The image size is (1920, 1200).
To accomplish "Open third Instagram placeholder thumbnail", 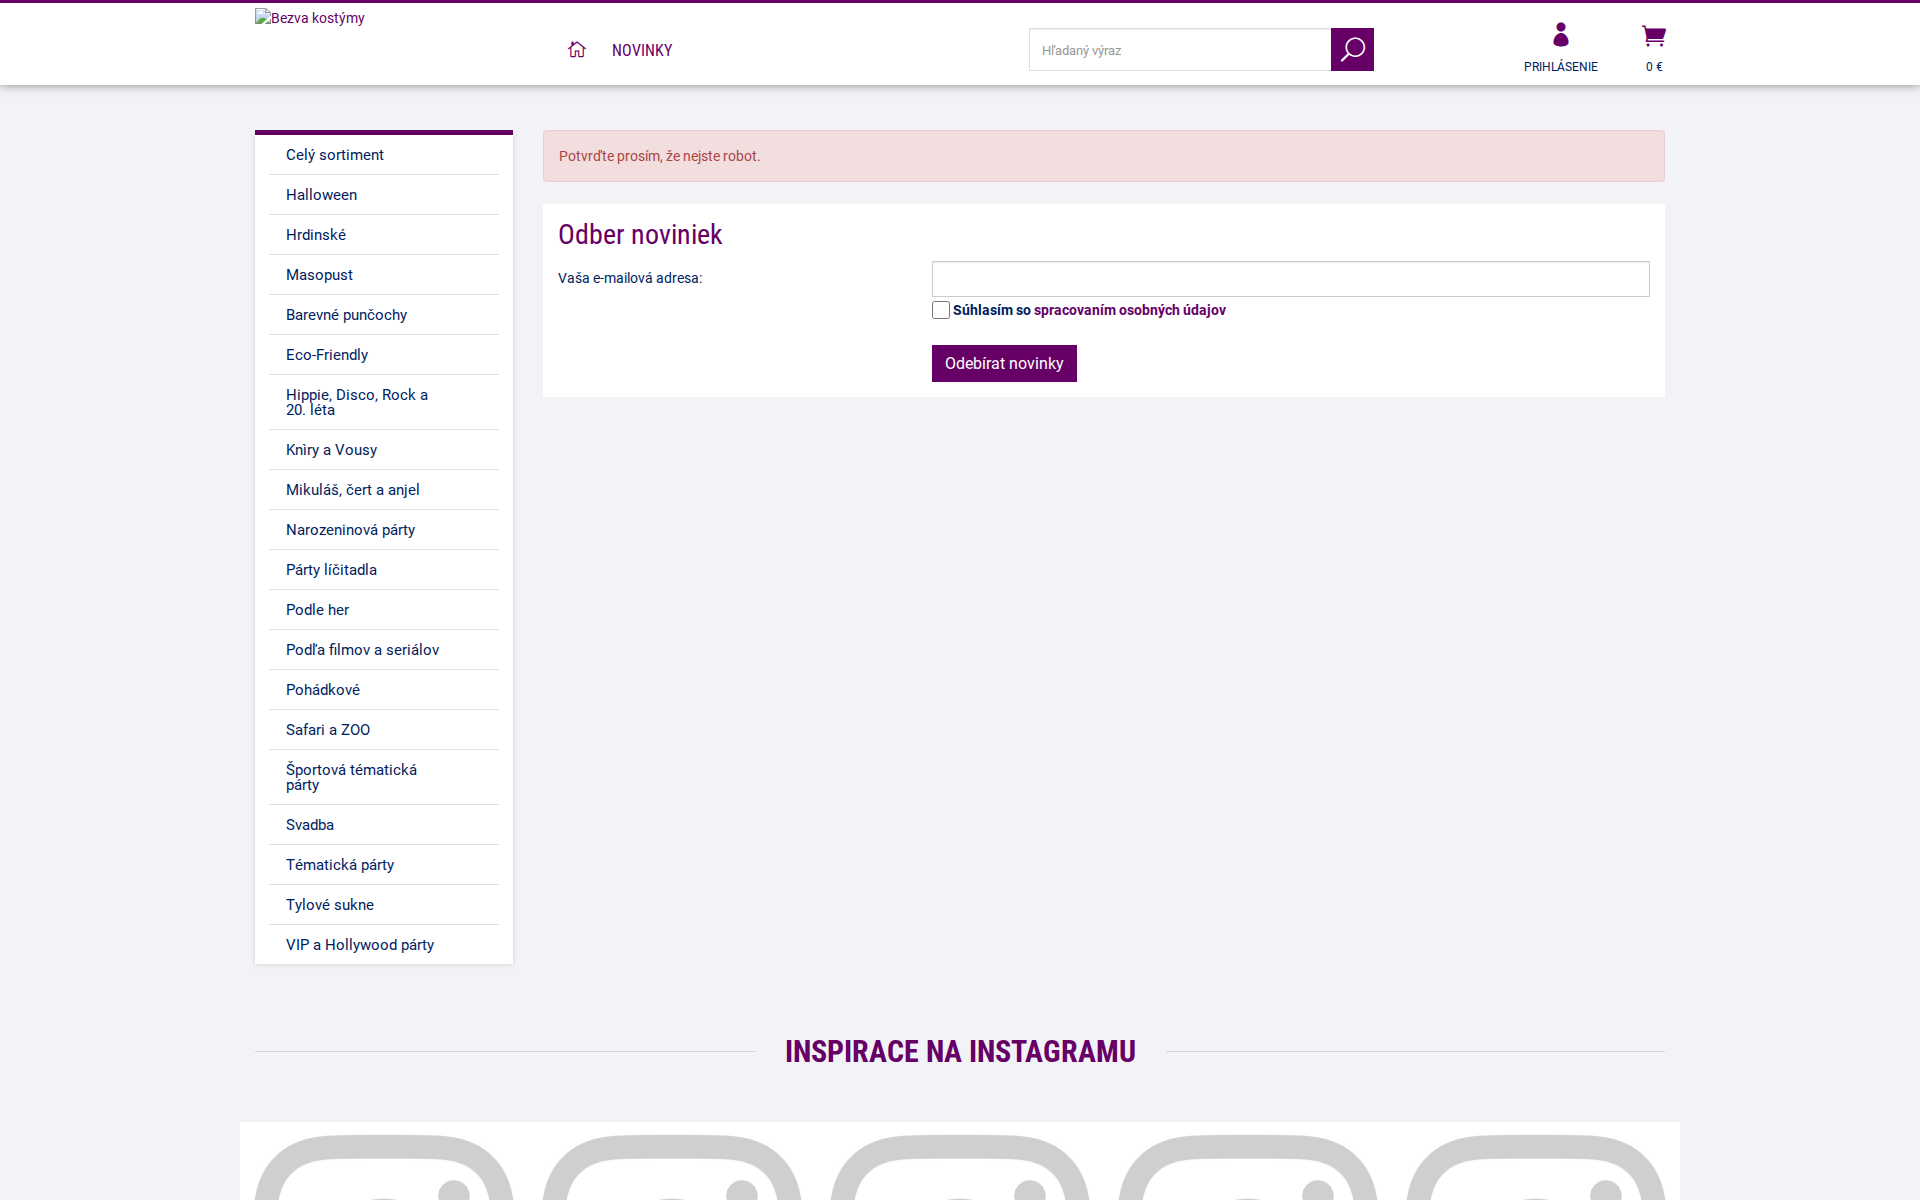I will (960, 1165).
